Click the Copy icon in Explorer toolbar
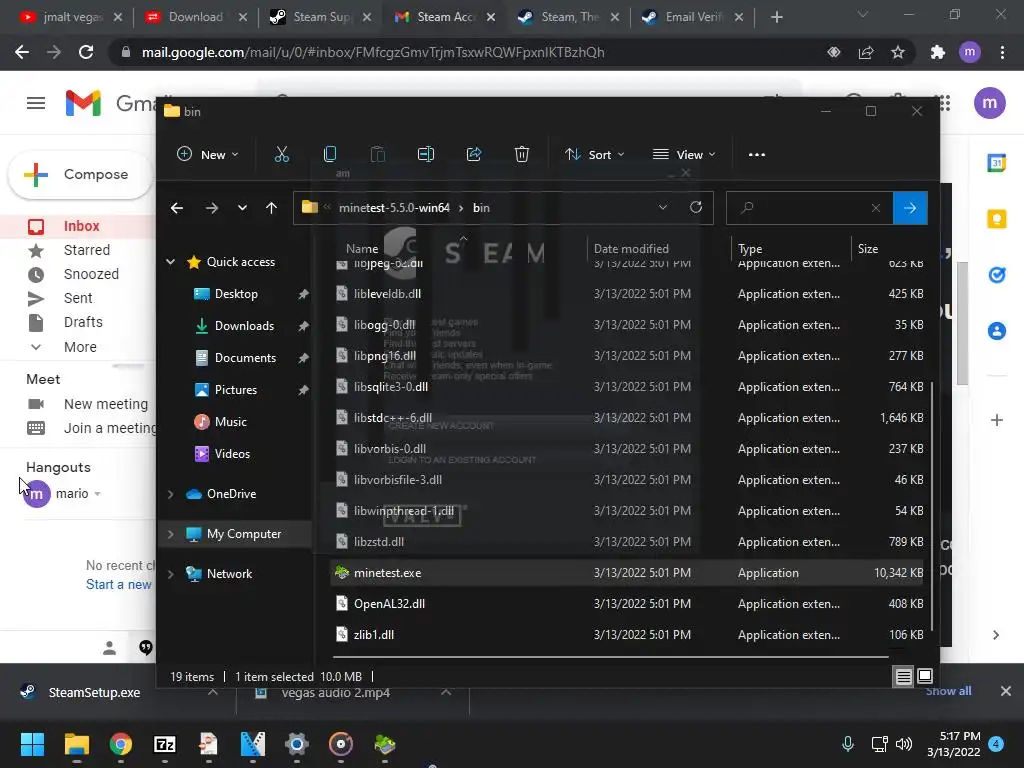The width and height of the screenshot is (1024, 768). 330,154
